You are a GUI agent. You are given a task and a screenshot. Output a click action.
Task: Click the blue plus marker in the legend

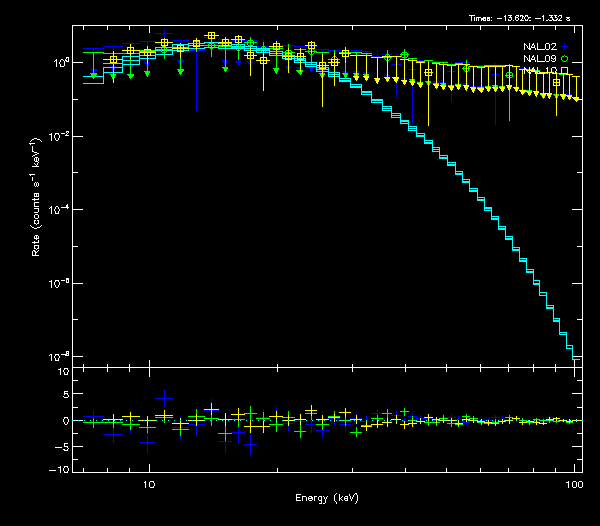tap(565, 47)
